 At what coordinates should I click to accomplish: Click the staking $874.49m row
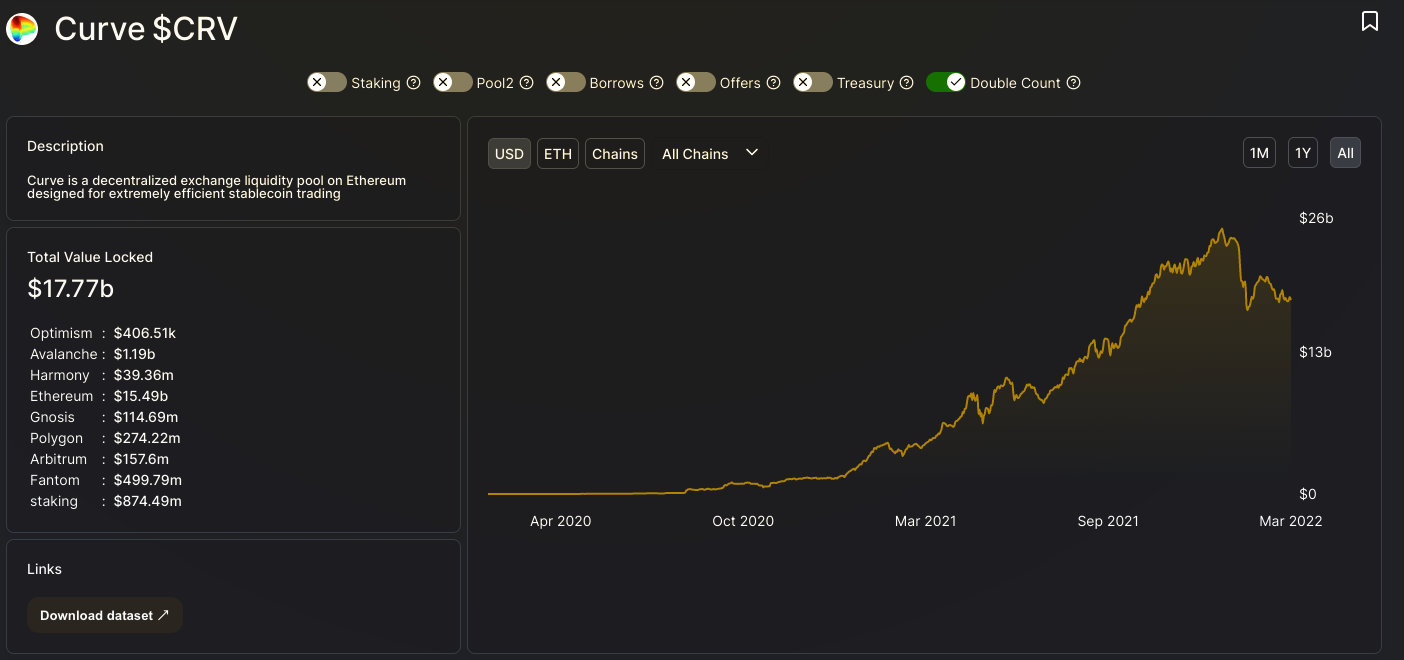(x=106, y=501)
